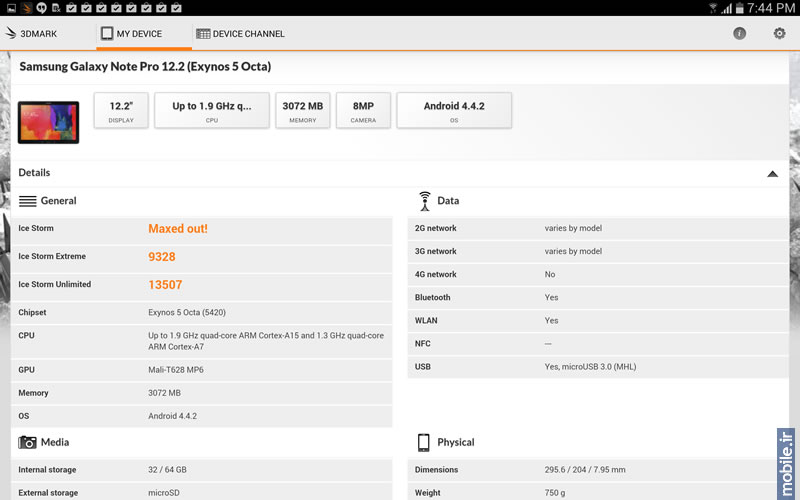Click the Dimensions 295.6 / 204 / 7.95 mm value
Viewport: 800px width, 500px height.
coord(585,469)
